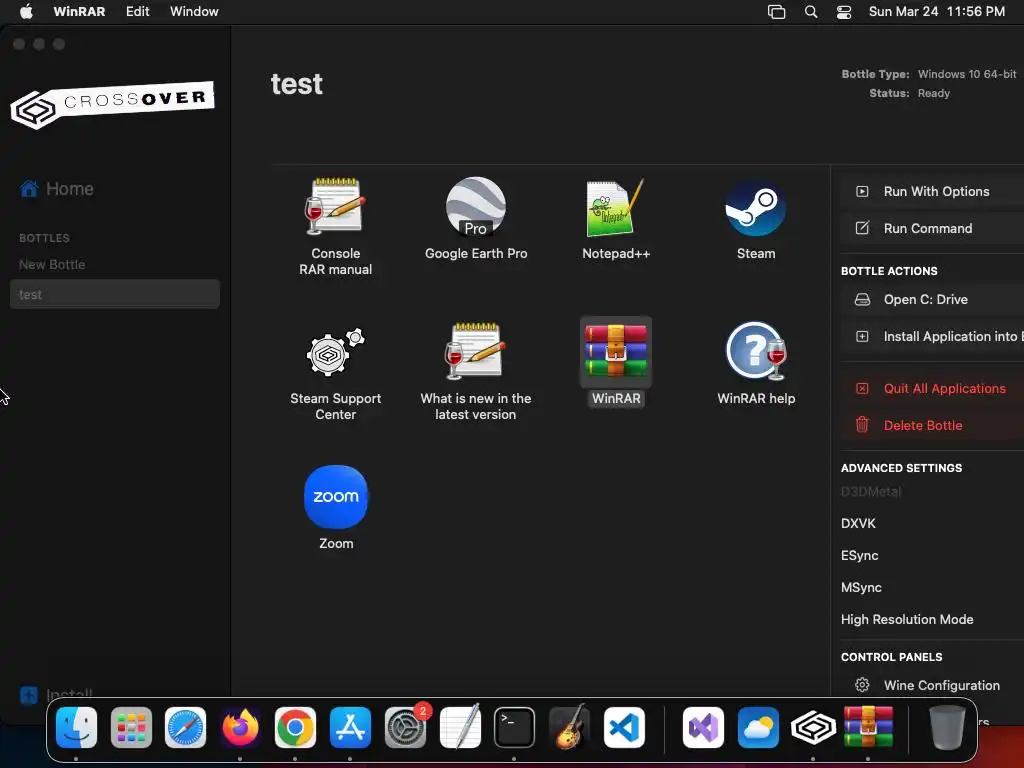
Task: Click the 'test' bottle title heading
Action: 296,84
